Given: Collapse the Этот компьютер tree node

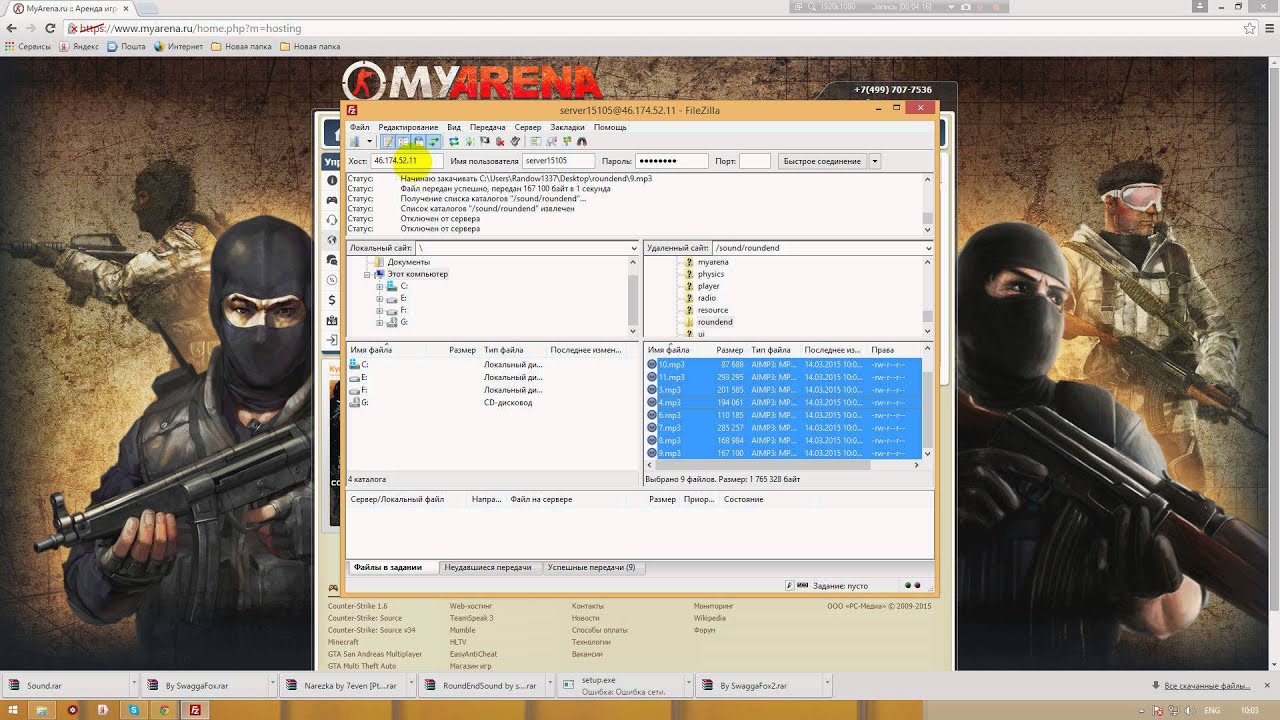Looking at the screenshot, I should click(368, 274).
